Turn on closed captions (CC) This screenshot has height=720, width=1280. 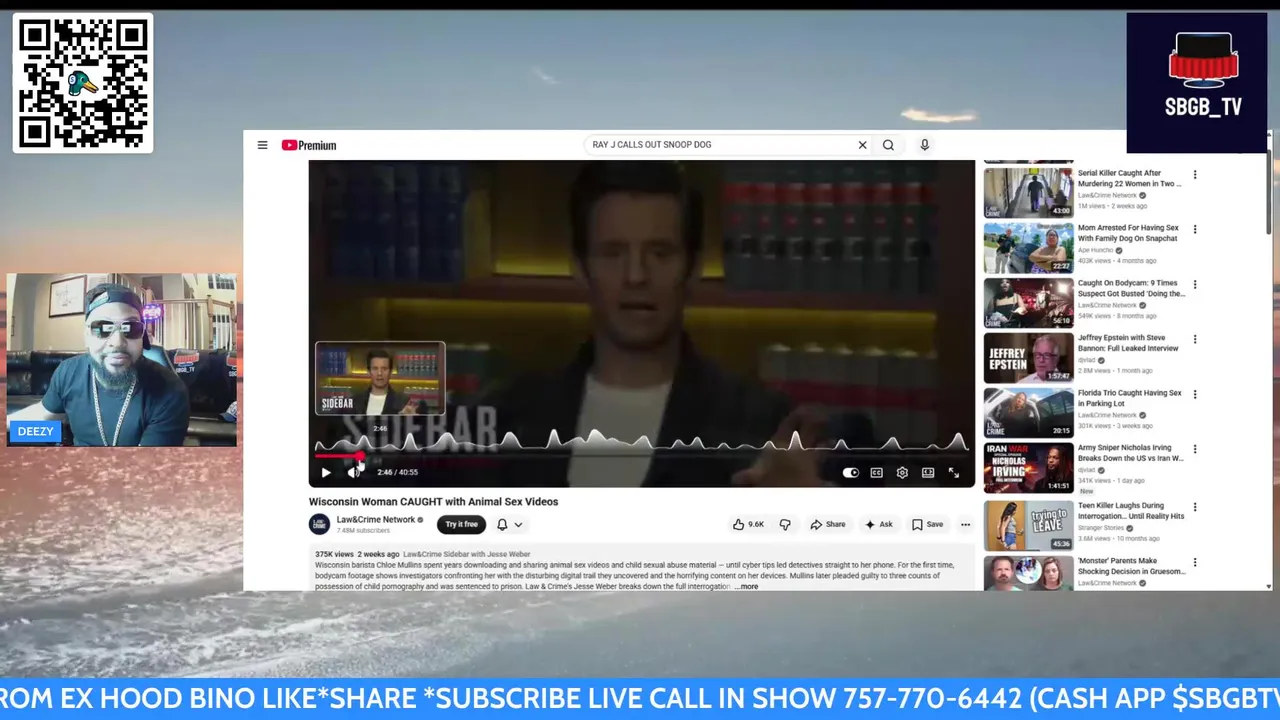[x=876, y=472]
